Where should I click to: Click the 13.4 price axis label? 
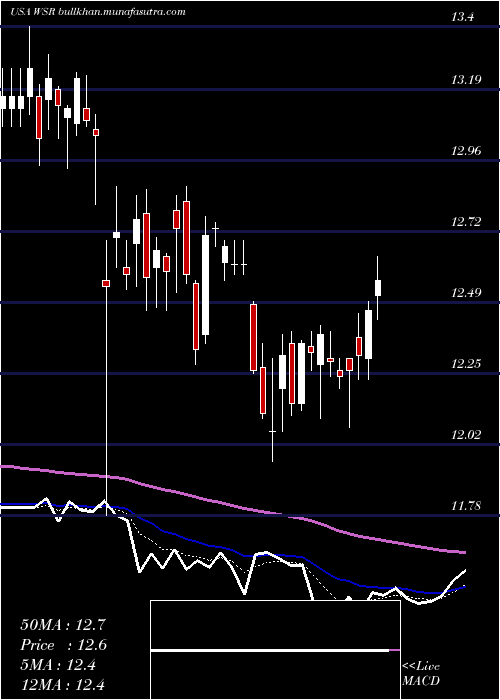[462, 17]
